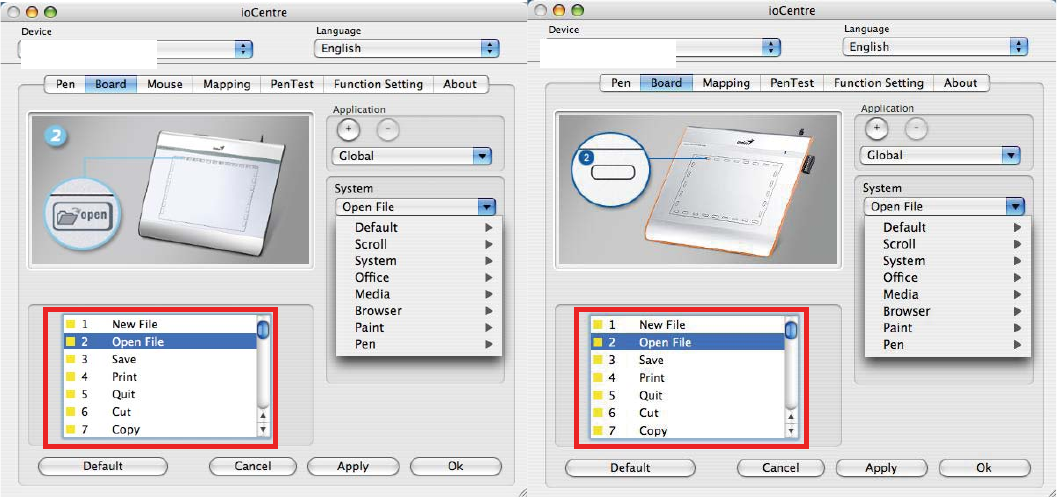Image resolution: width=1057 pixels, height=497 pixels.
Task: Click Open File function dropdown in right window
Action: click(944, 206)
